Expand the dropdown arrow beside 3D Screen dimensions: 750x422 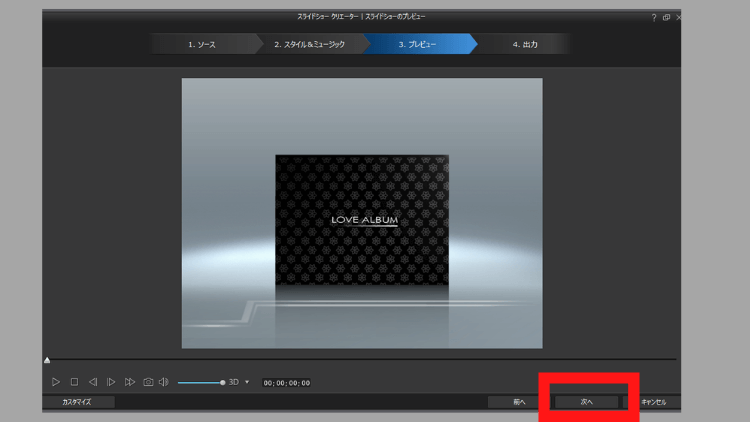coord(247,382)
